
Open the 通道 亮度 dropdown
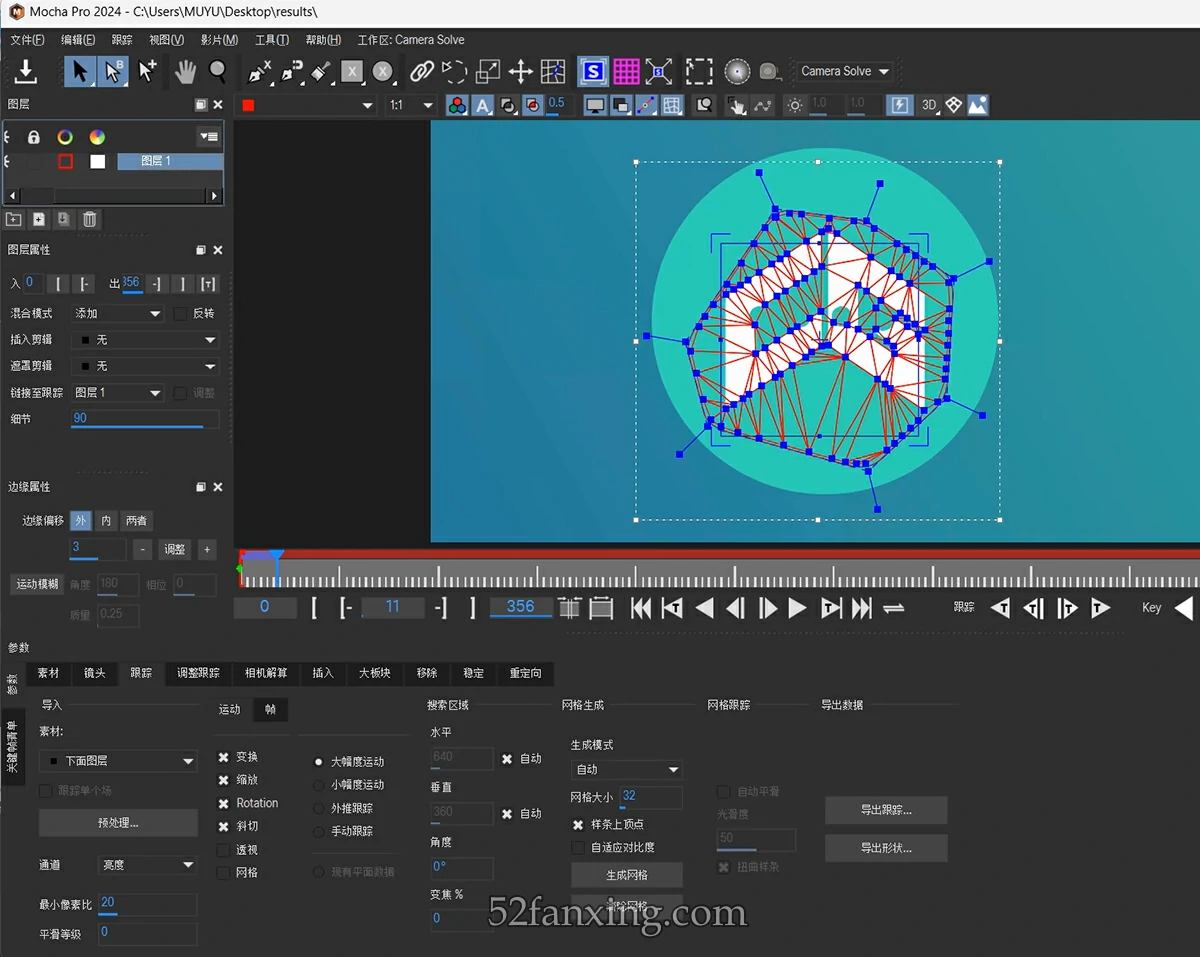147,865
